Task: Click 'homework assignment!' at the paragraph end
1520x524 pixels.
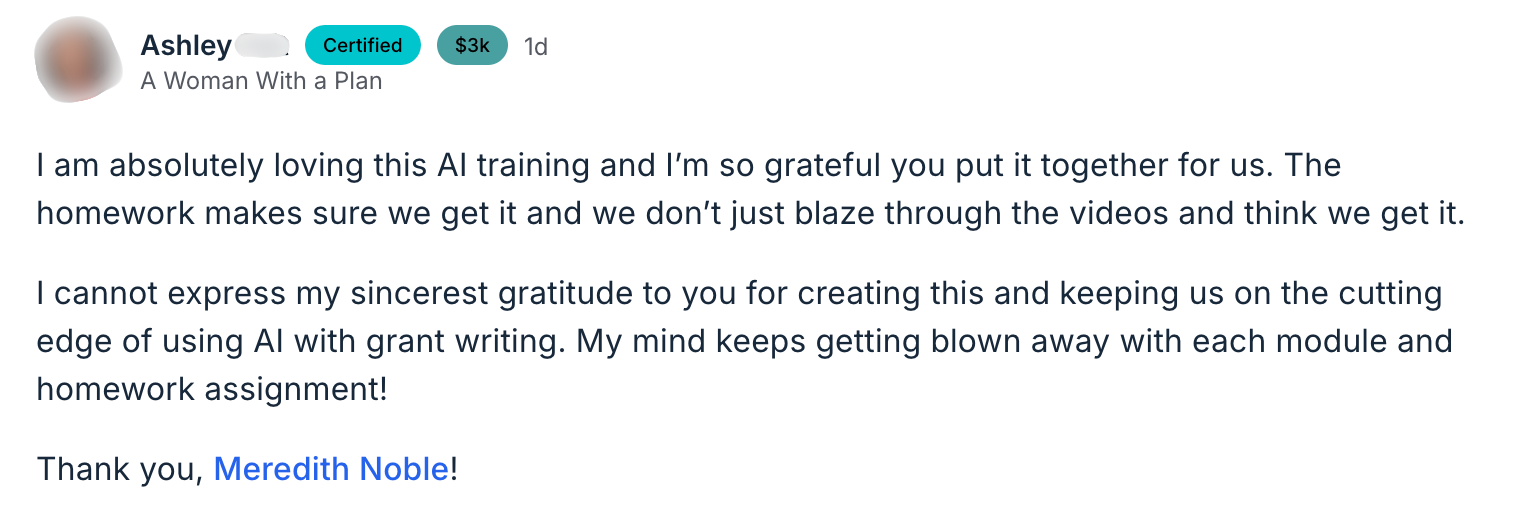Action: point(212,389)
